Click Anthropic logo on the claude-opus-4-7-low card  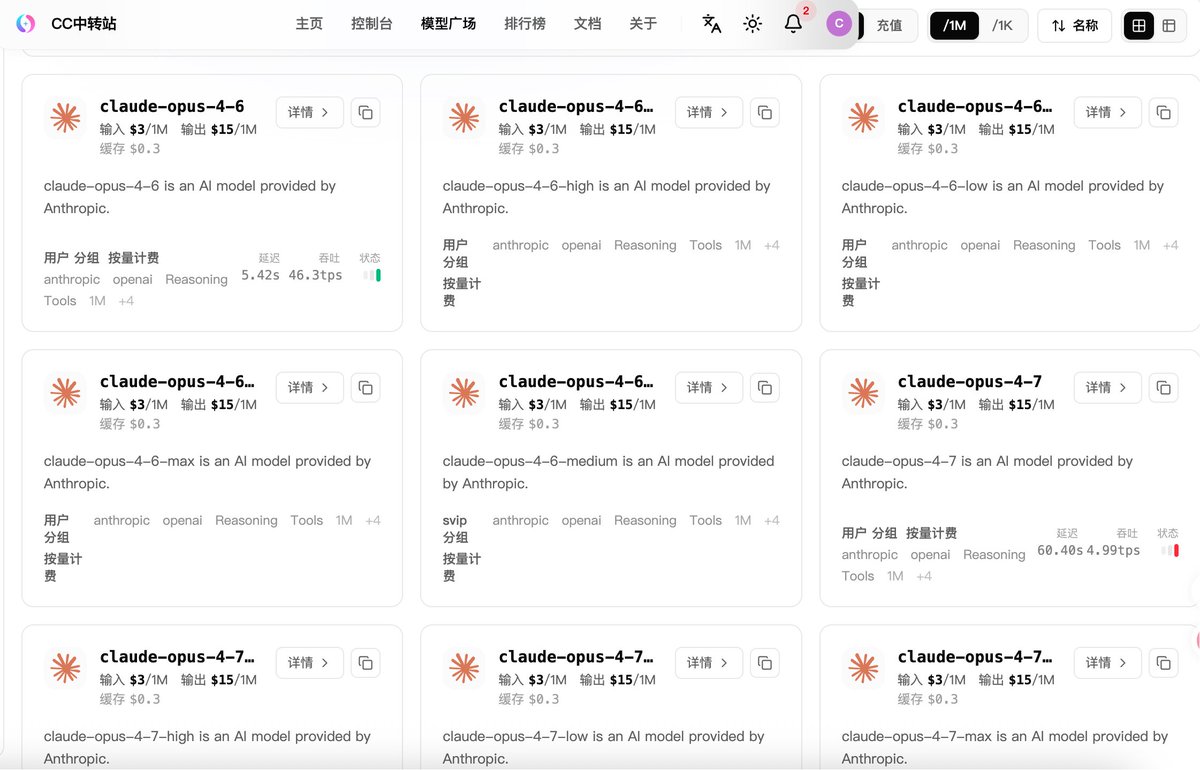point(464,668)
